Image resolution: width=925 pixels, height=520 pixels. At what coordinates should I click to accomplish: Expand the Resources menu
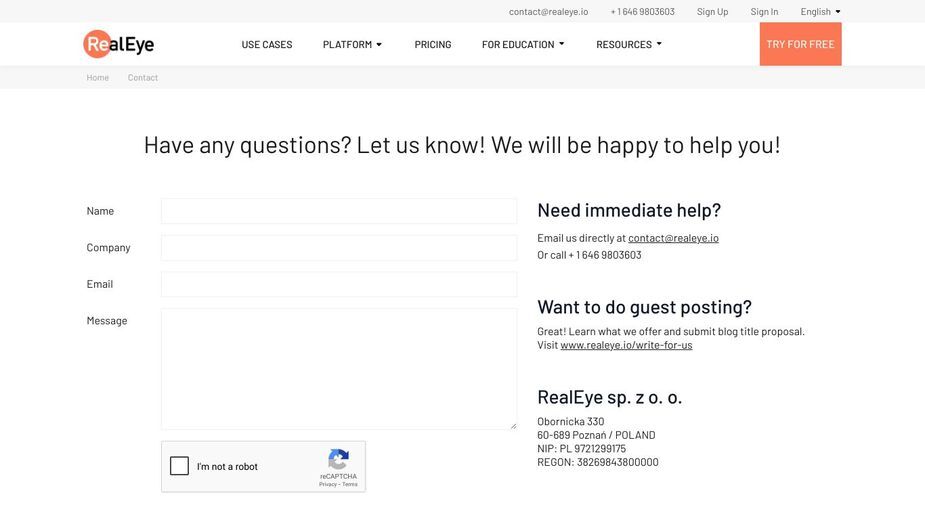[629, 44]
